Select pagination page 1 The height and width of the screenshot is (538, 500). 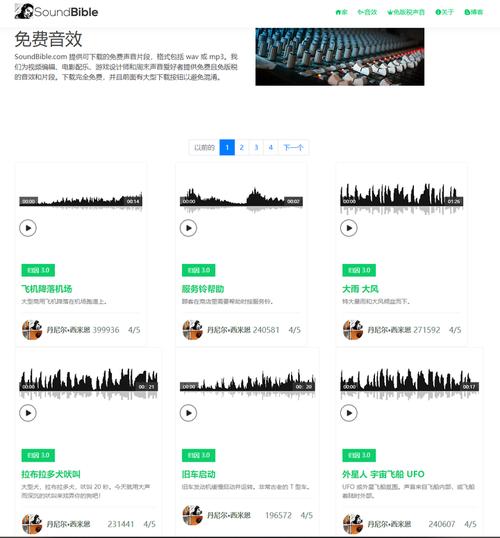point(227,148)
